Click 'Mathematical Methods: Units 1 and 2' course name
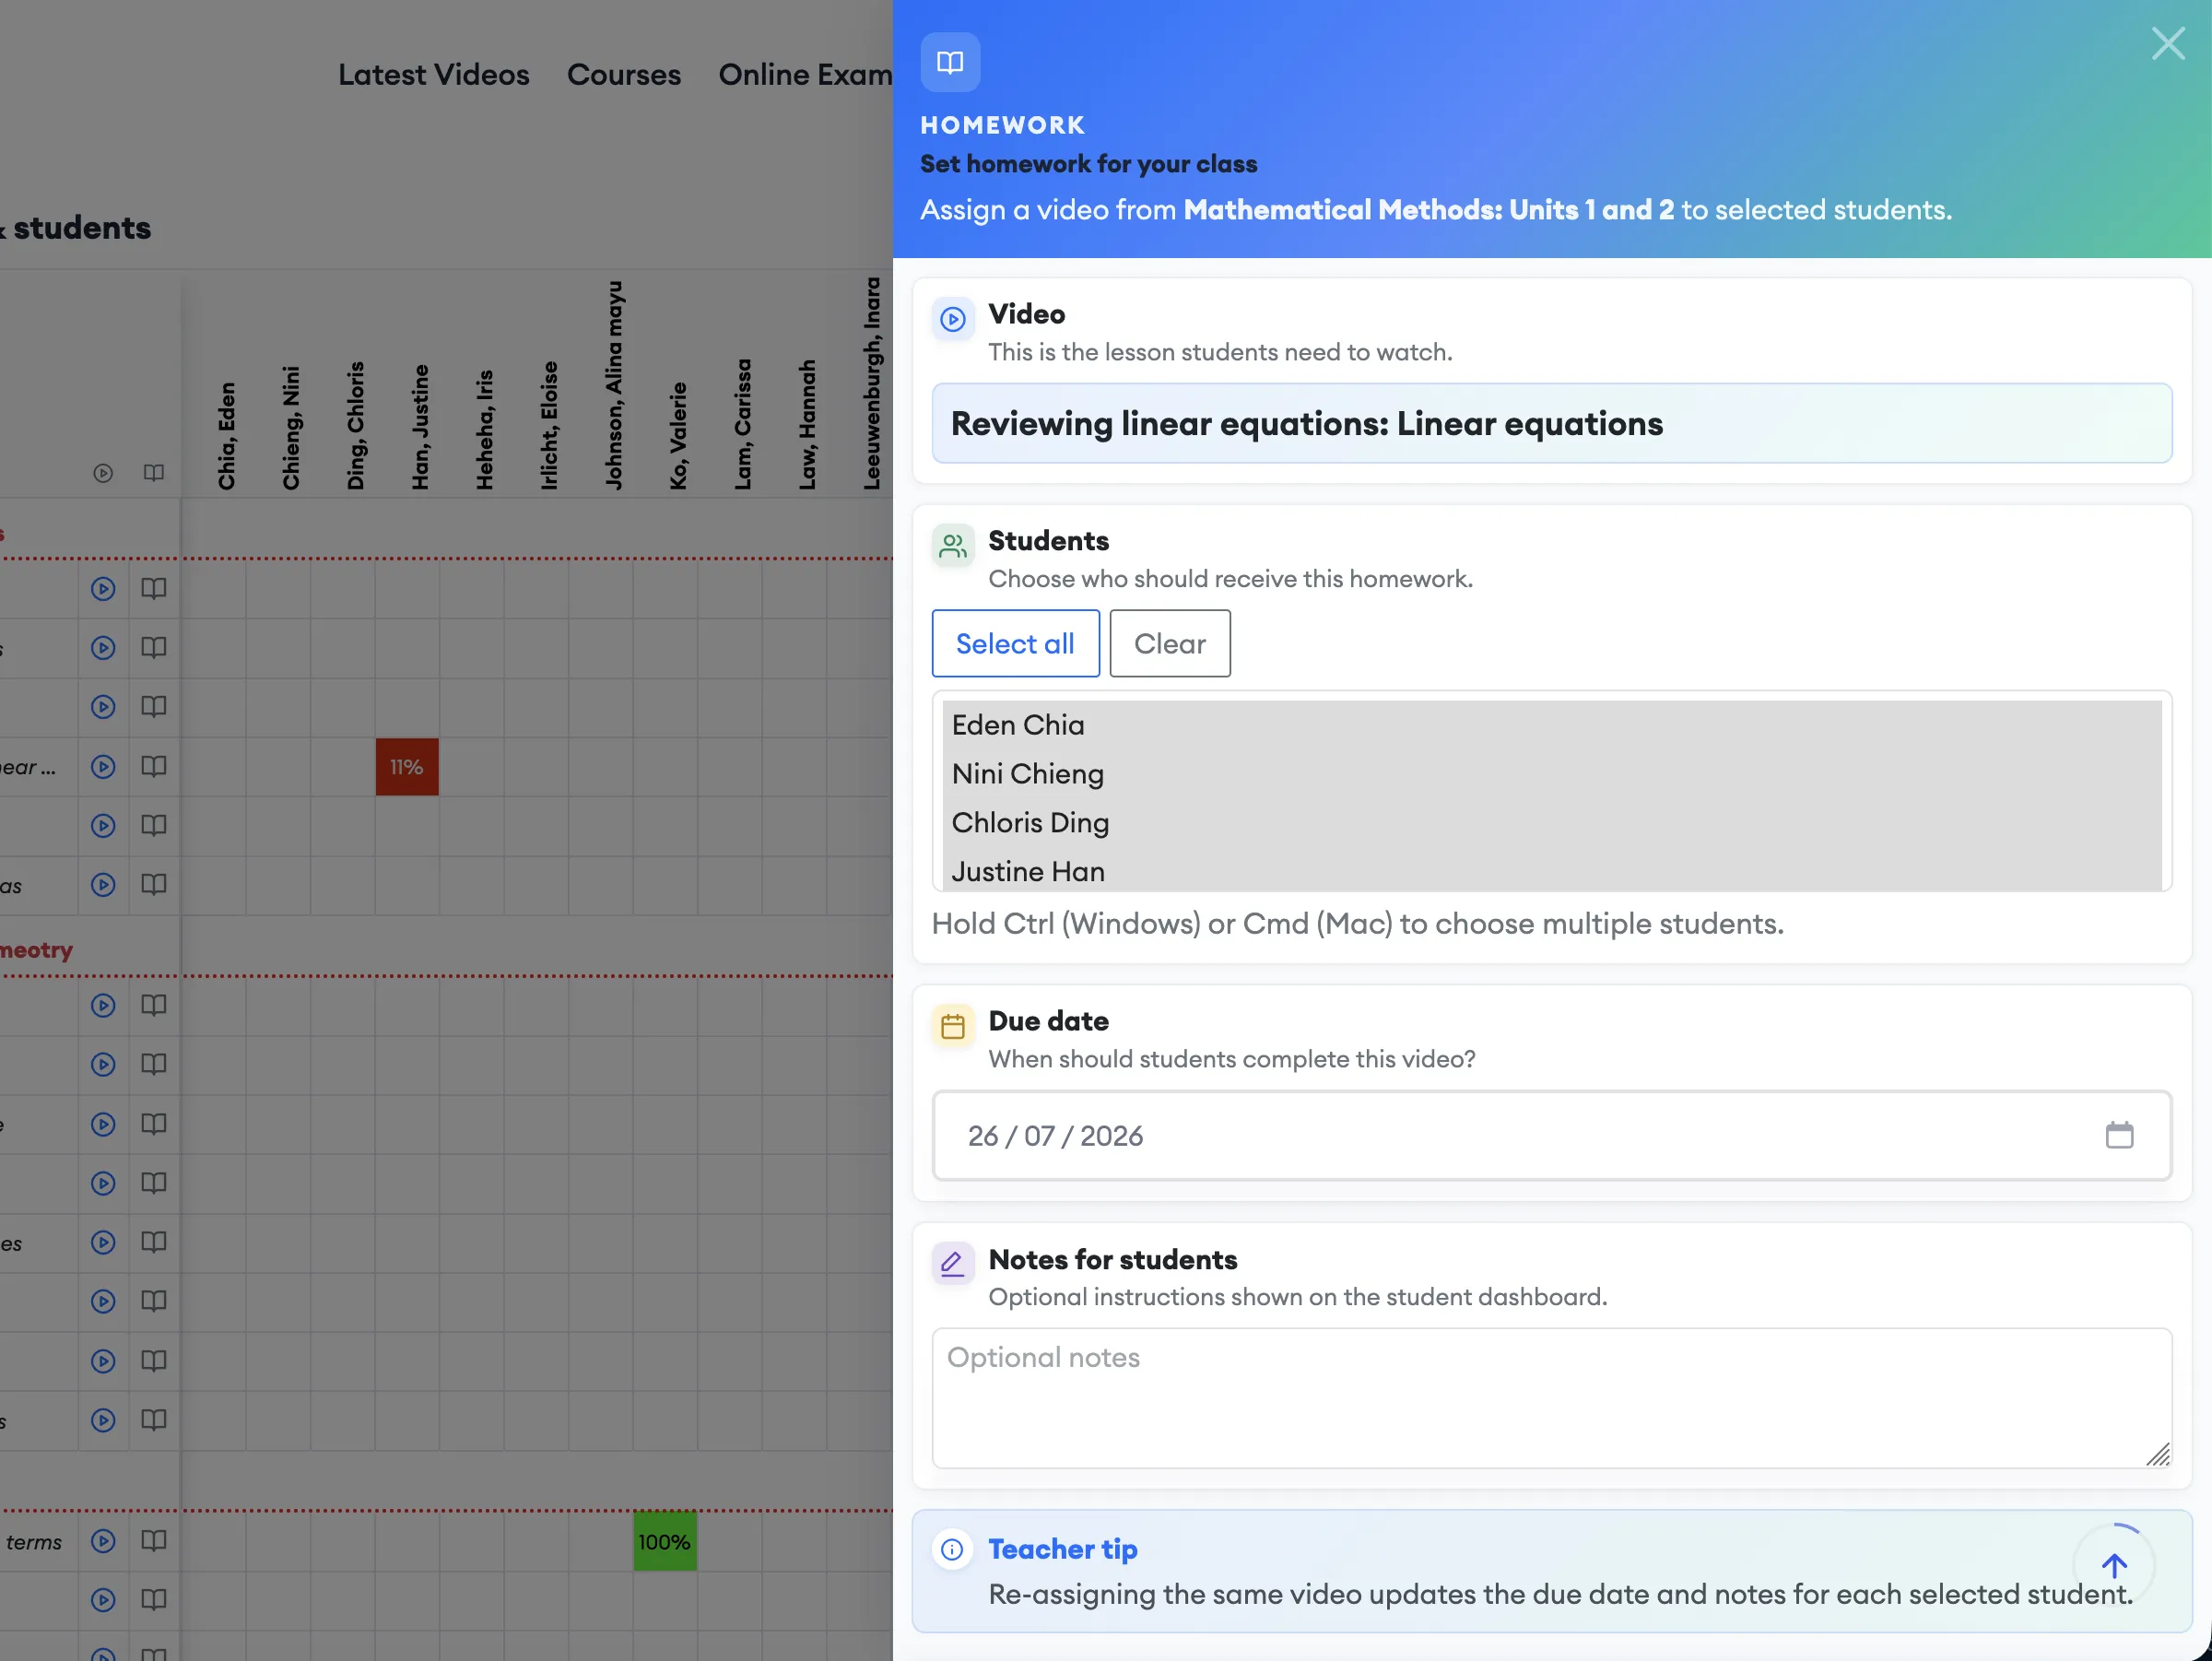Screen dimensions: 2212x1661 coord(1428,210)
